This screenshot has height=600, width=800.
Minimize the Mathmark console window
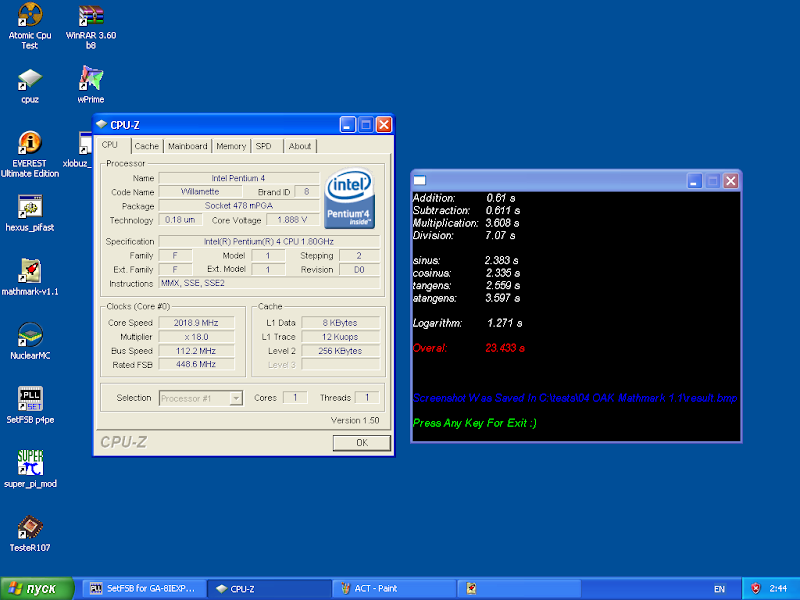[694, 181]
